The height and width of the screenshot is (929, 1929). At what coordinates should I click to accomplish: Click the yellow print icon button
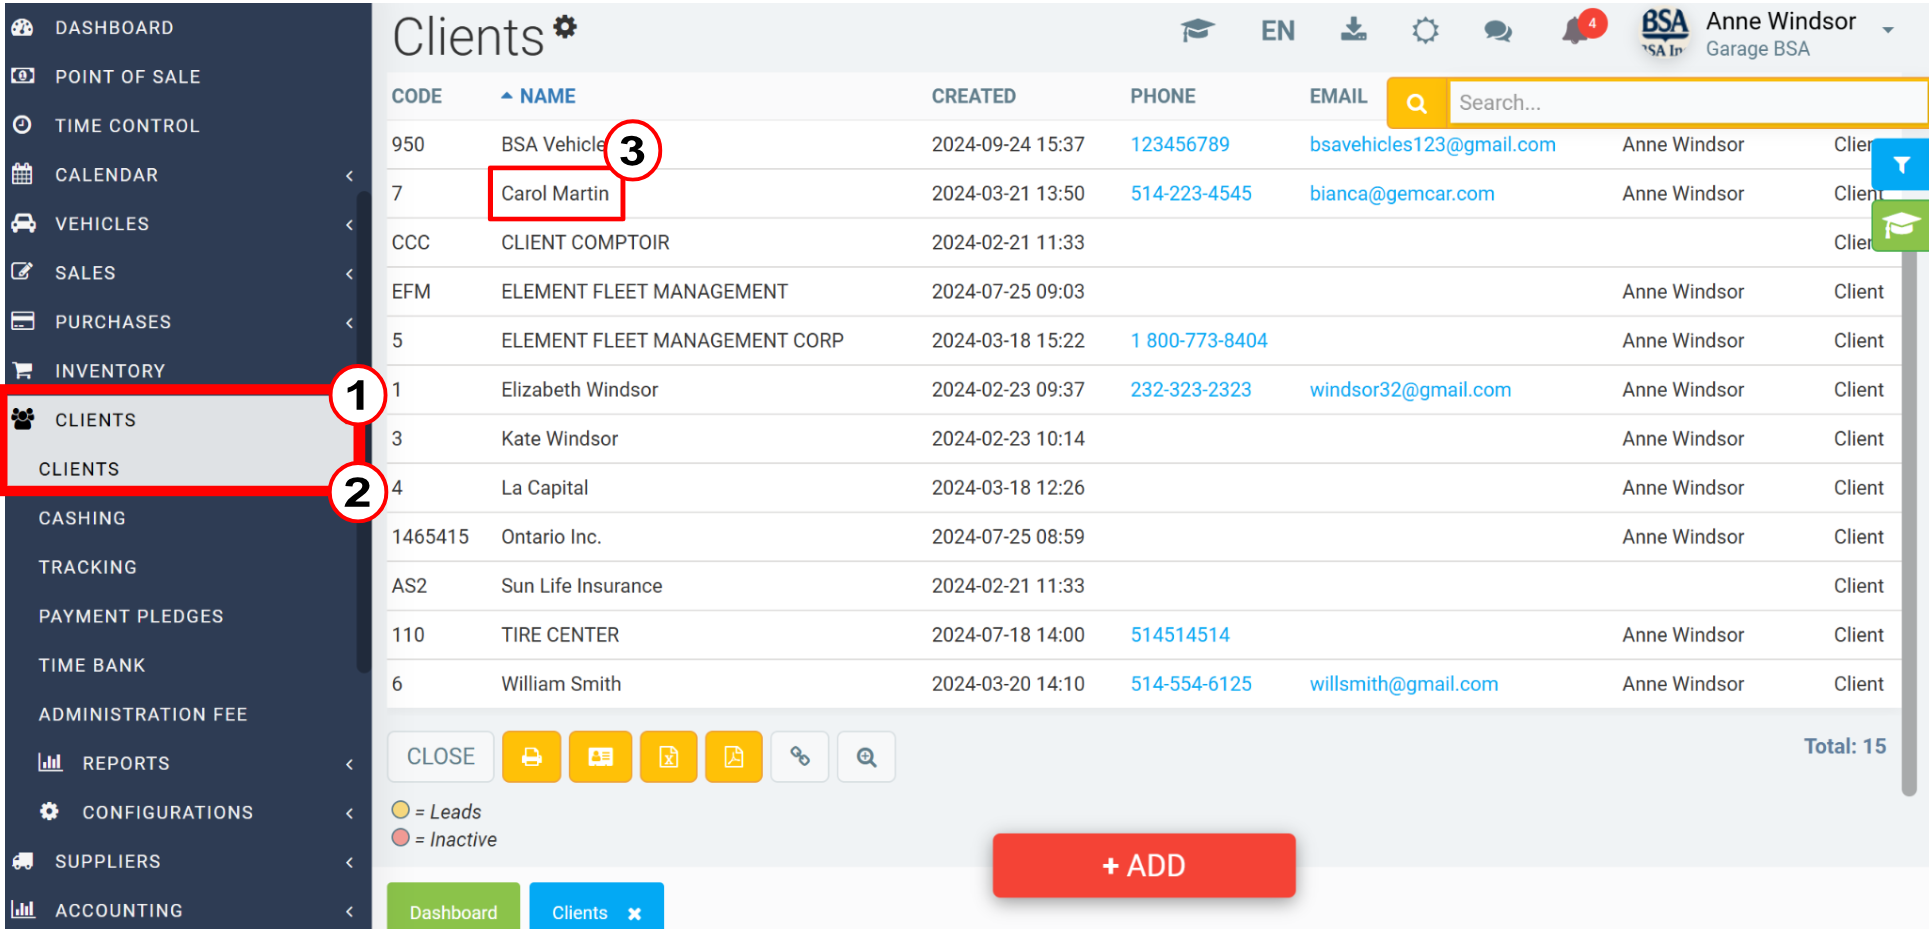tap(531, 757)
